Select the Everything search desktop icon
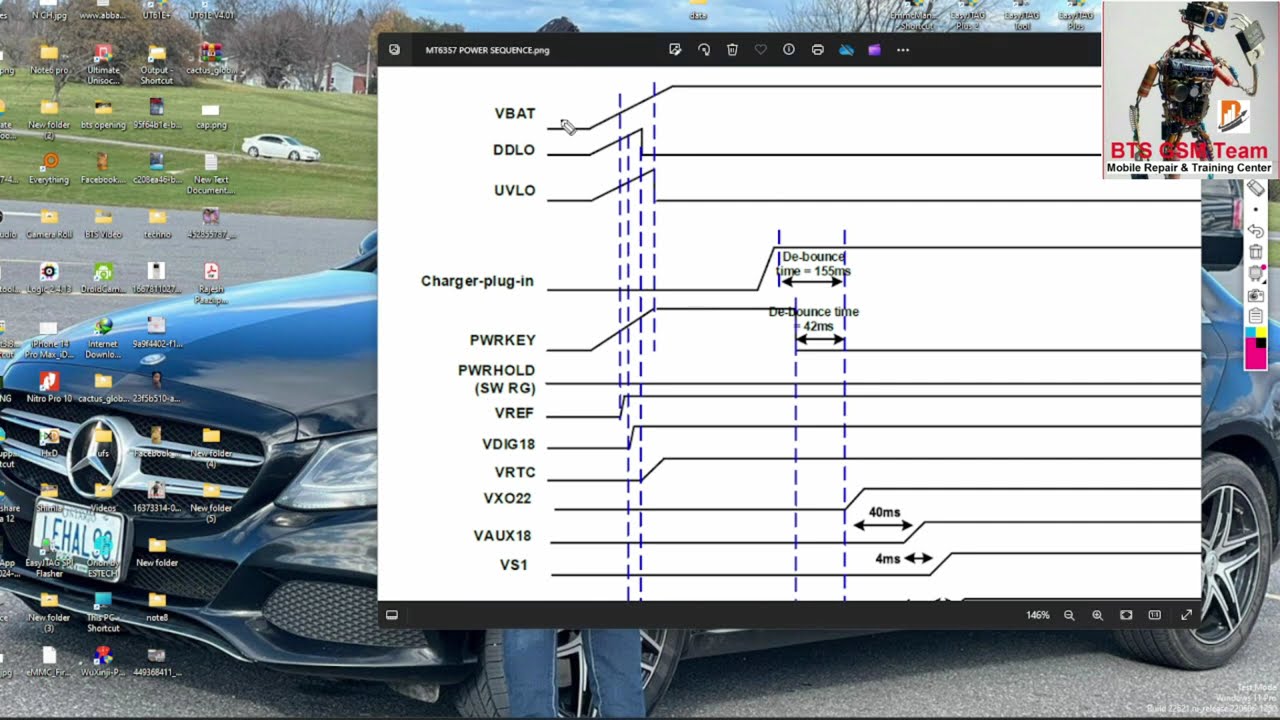Image resolution: width=1280 pixels, height=720 pixels. [49, 167]
